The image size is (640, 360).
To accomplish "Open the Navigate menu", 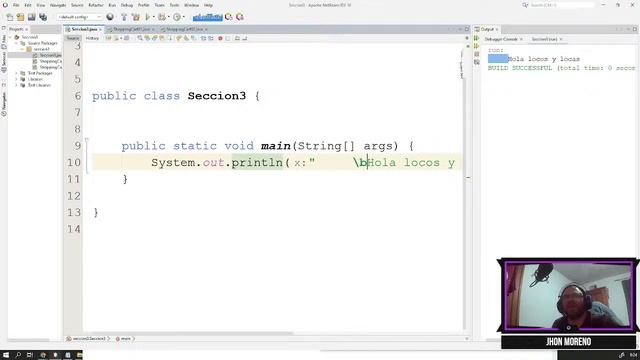I will (58, 5).
